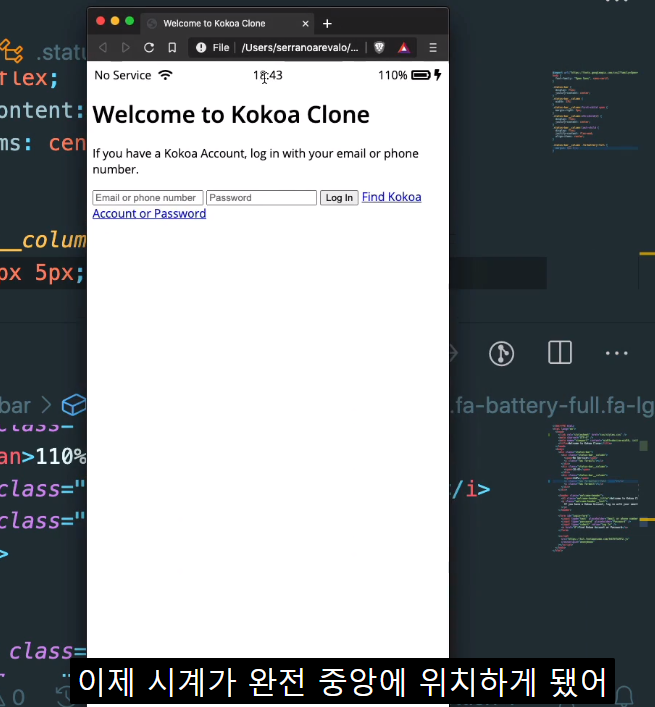
Task: Click the yellow minimize window button
Action: [x=115, y=21]
